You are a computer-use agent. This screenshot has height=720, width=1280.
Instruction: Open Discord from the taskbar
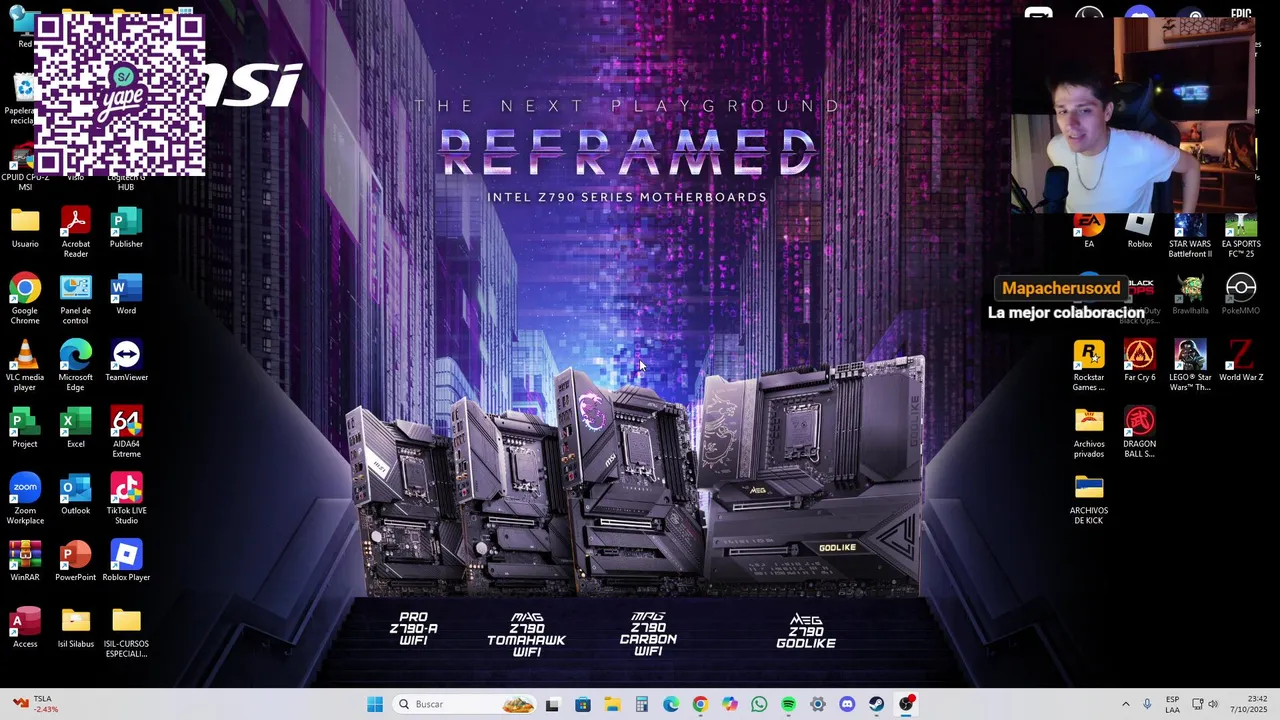848,704
